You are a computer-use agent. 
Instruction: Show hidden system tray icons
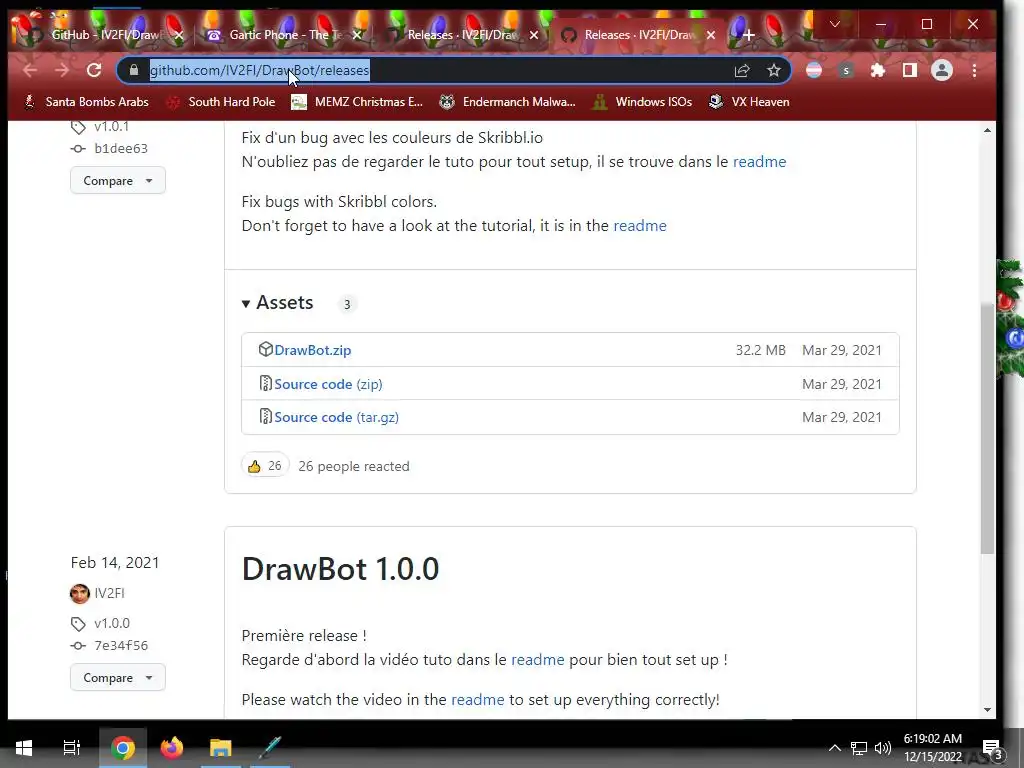[x=835, y=748]
